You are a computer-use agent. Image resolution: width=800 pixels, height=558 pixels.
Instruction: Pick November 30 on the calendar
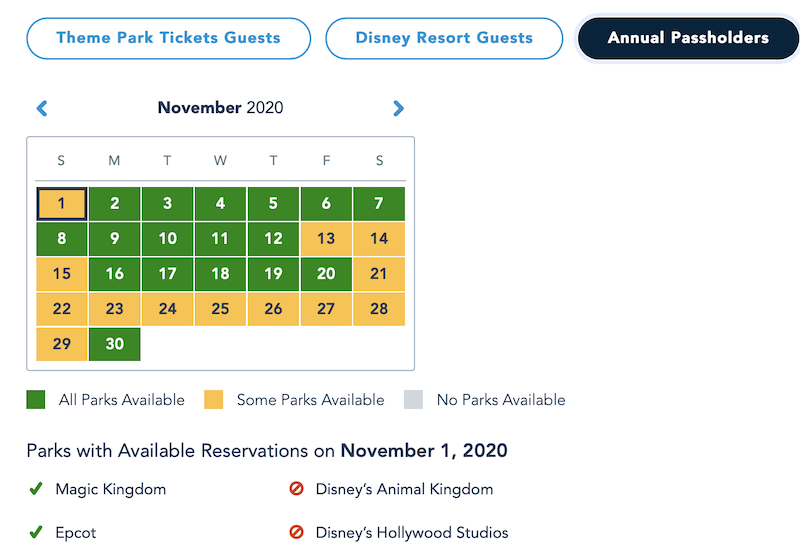point(115,344)
